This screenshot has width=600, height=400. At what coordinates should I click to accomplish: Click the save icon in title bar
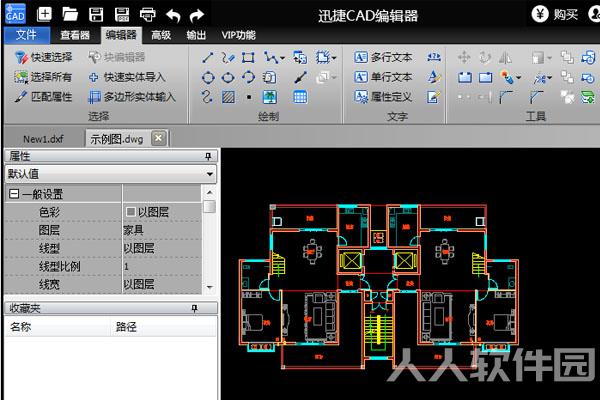[96, 15]
